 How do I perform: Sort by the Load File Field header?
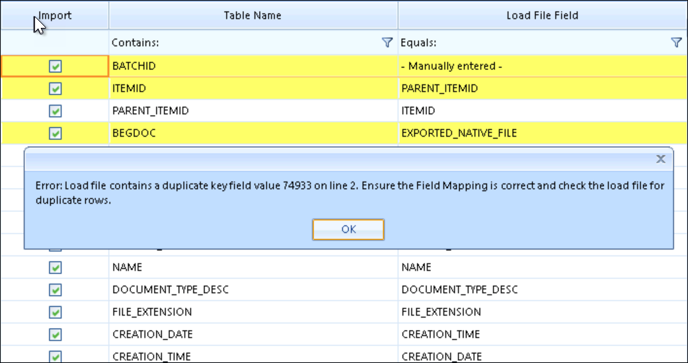[x=543, y=15]
